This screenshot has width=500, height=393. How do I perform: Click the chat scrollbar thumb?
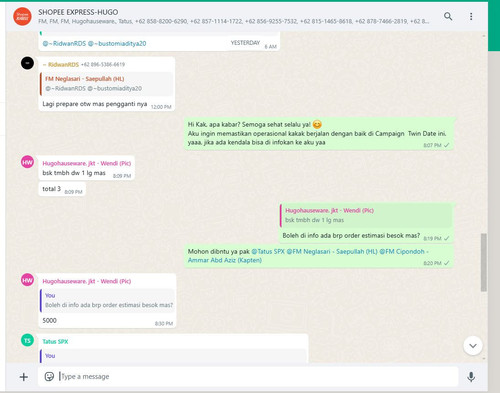(484, 263)
